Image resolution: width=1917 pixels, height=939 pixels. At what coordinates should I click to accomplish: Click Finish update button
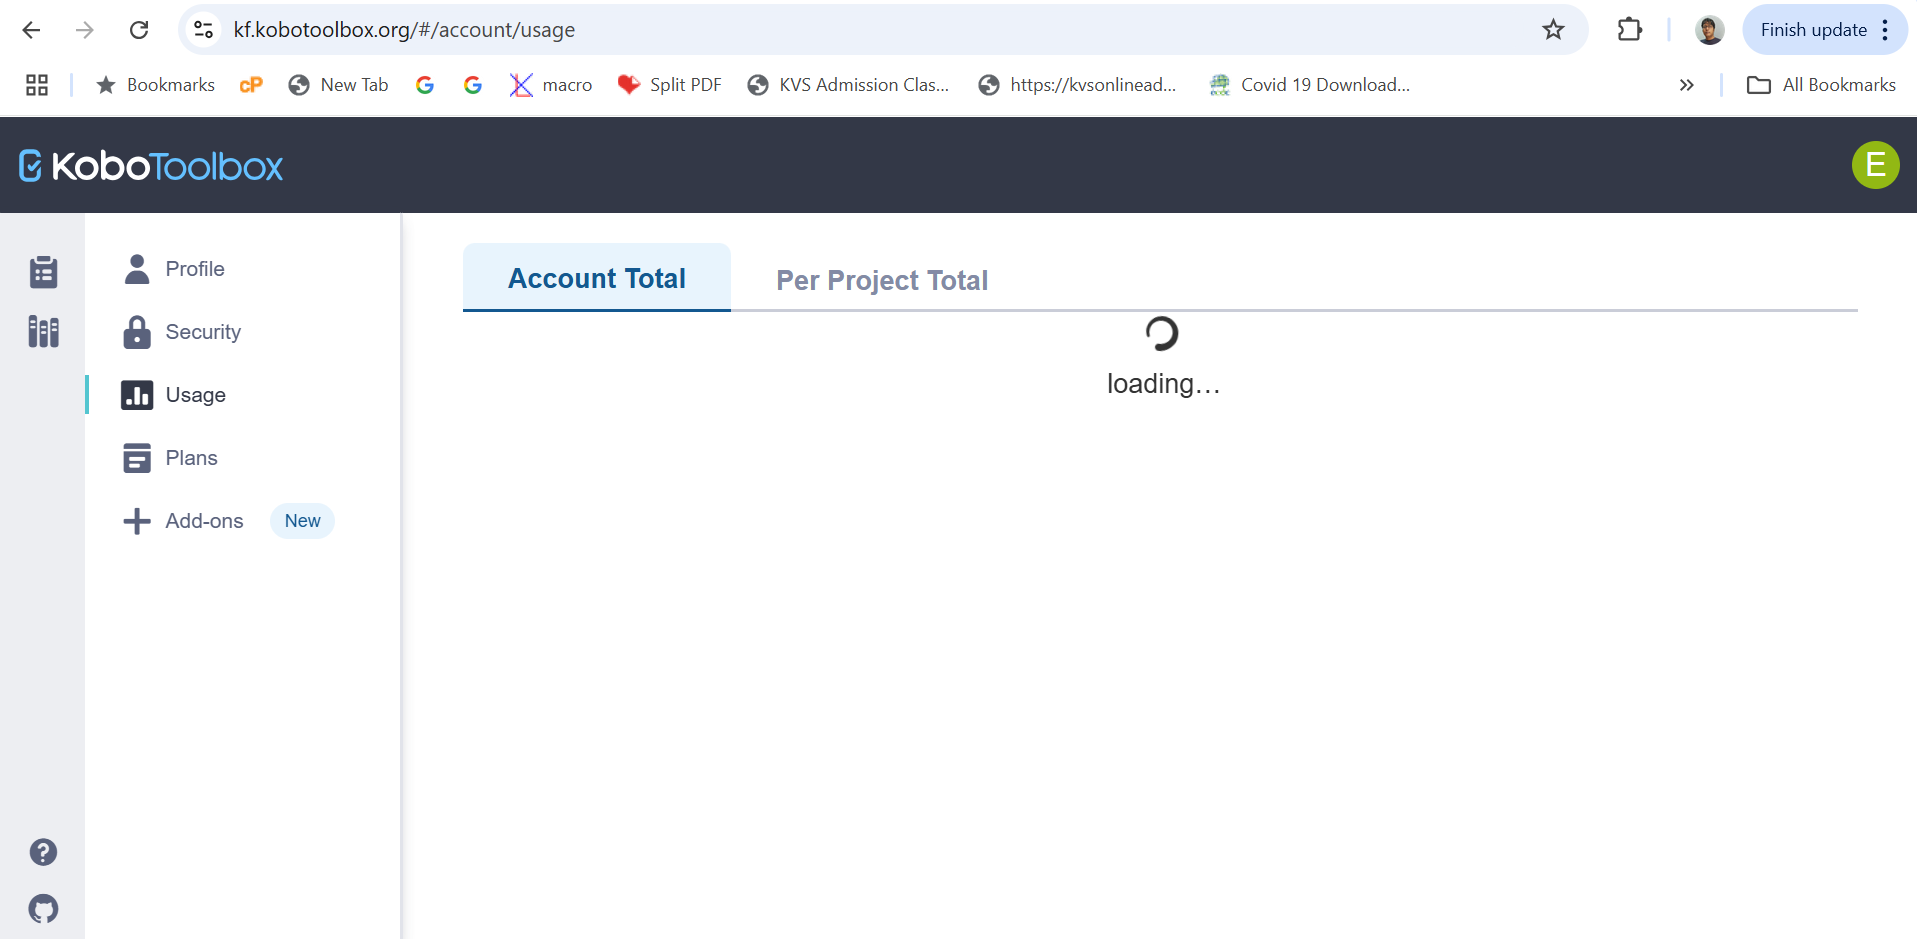1812,30
